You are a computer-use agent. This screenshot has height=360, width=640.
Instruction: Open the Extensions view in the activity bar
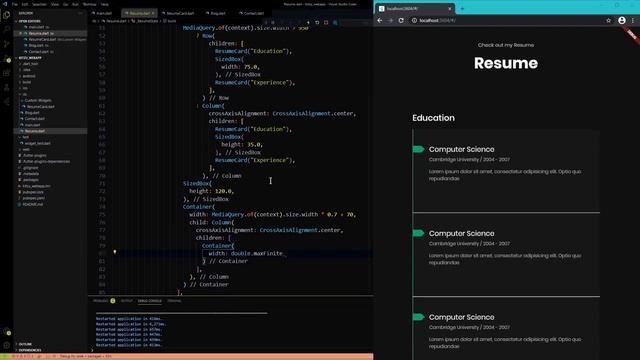click(x=7, y=73)
